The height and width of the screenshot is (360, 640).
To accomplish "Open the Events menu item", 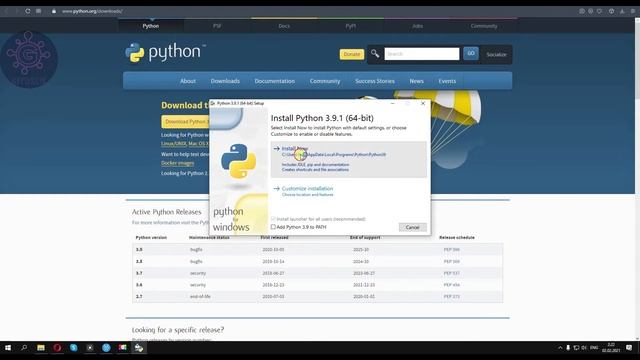I will click(447, 81).
